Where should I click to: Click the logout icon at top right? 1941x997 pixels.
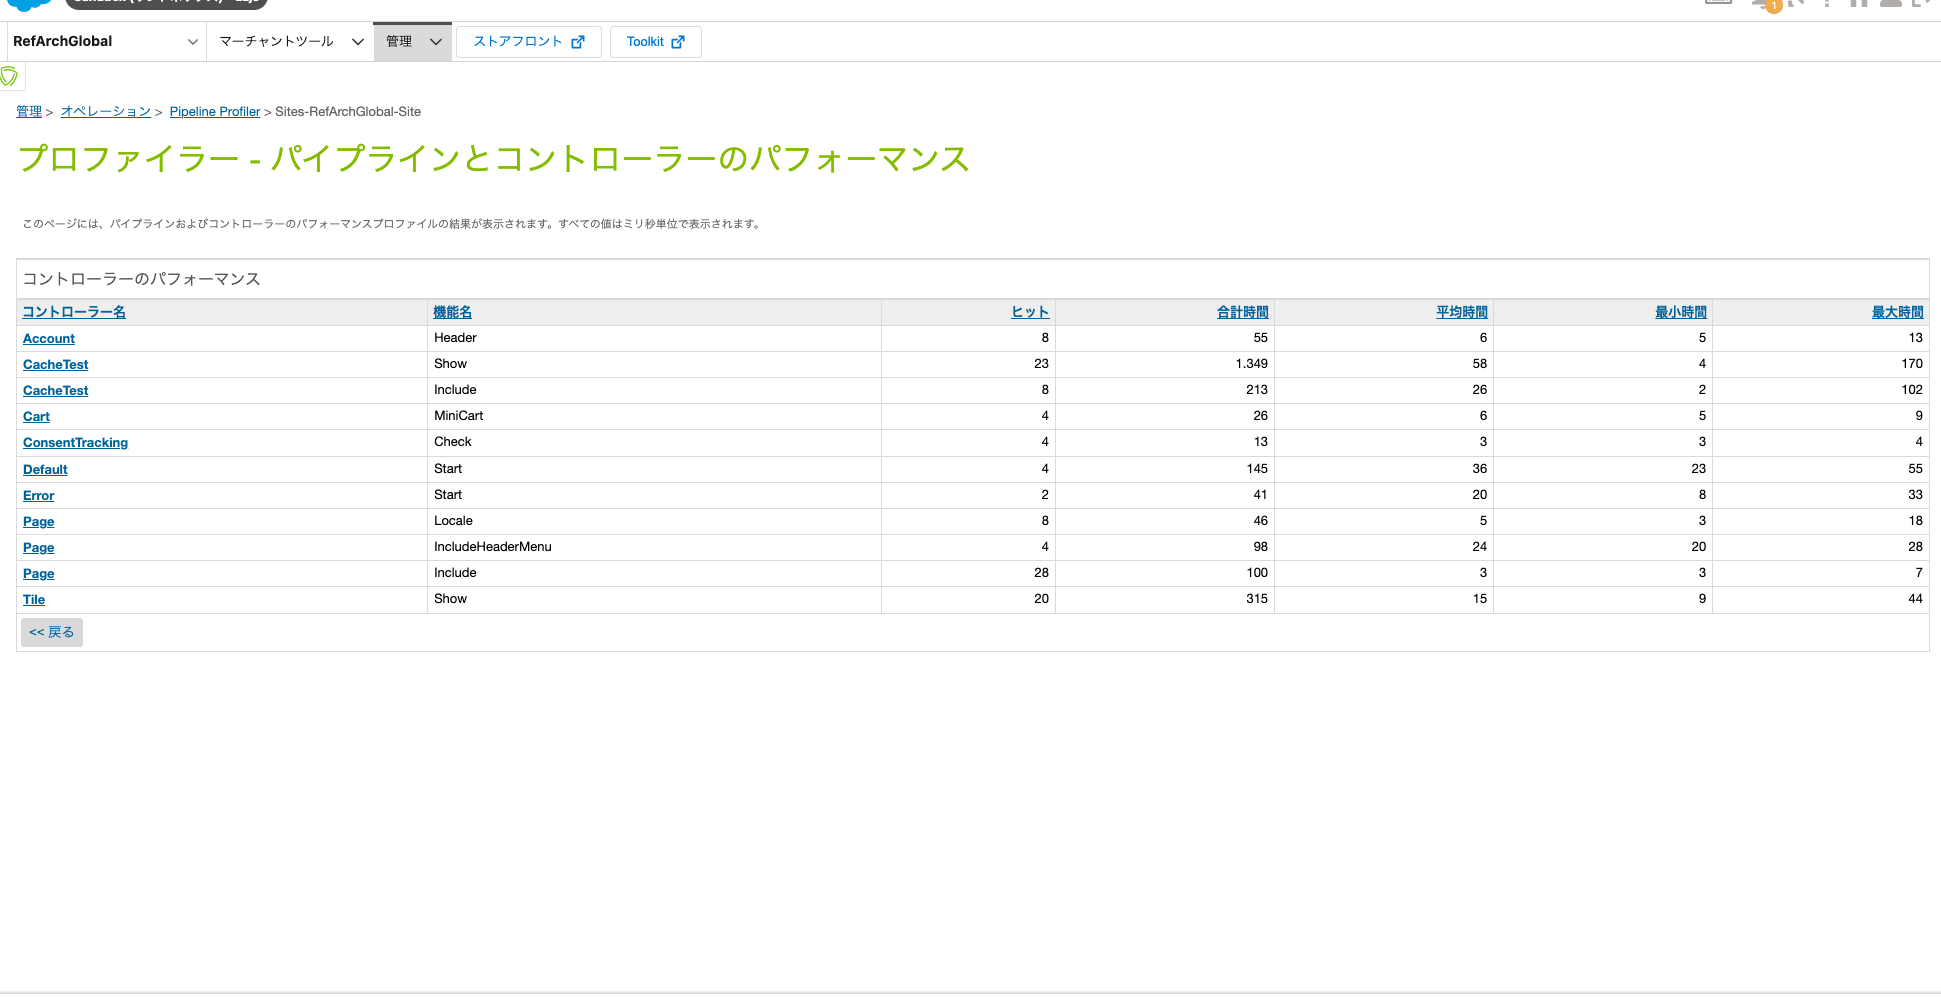(x=1922, y=4)
